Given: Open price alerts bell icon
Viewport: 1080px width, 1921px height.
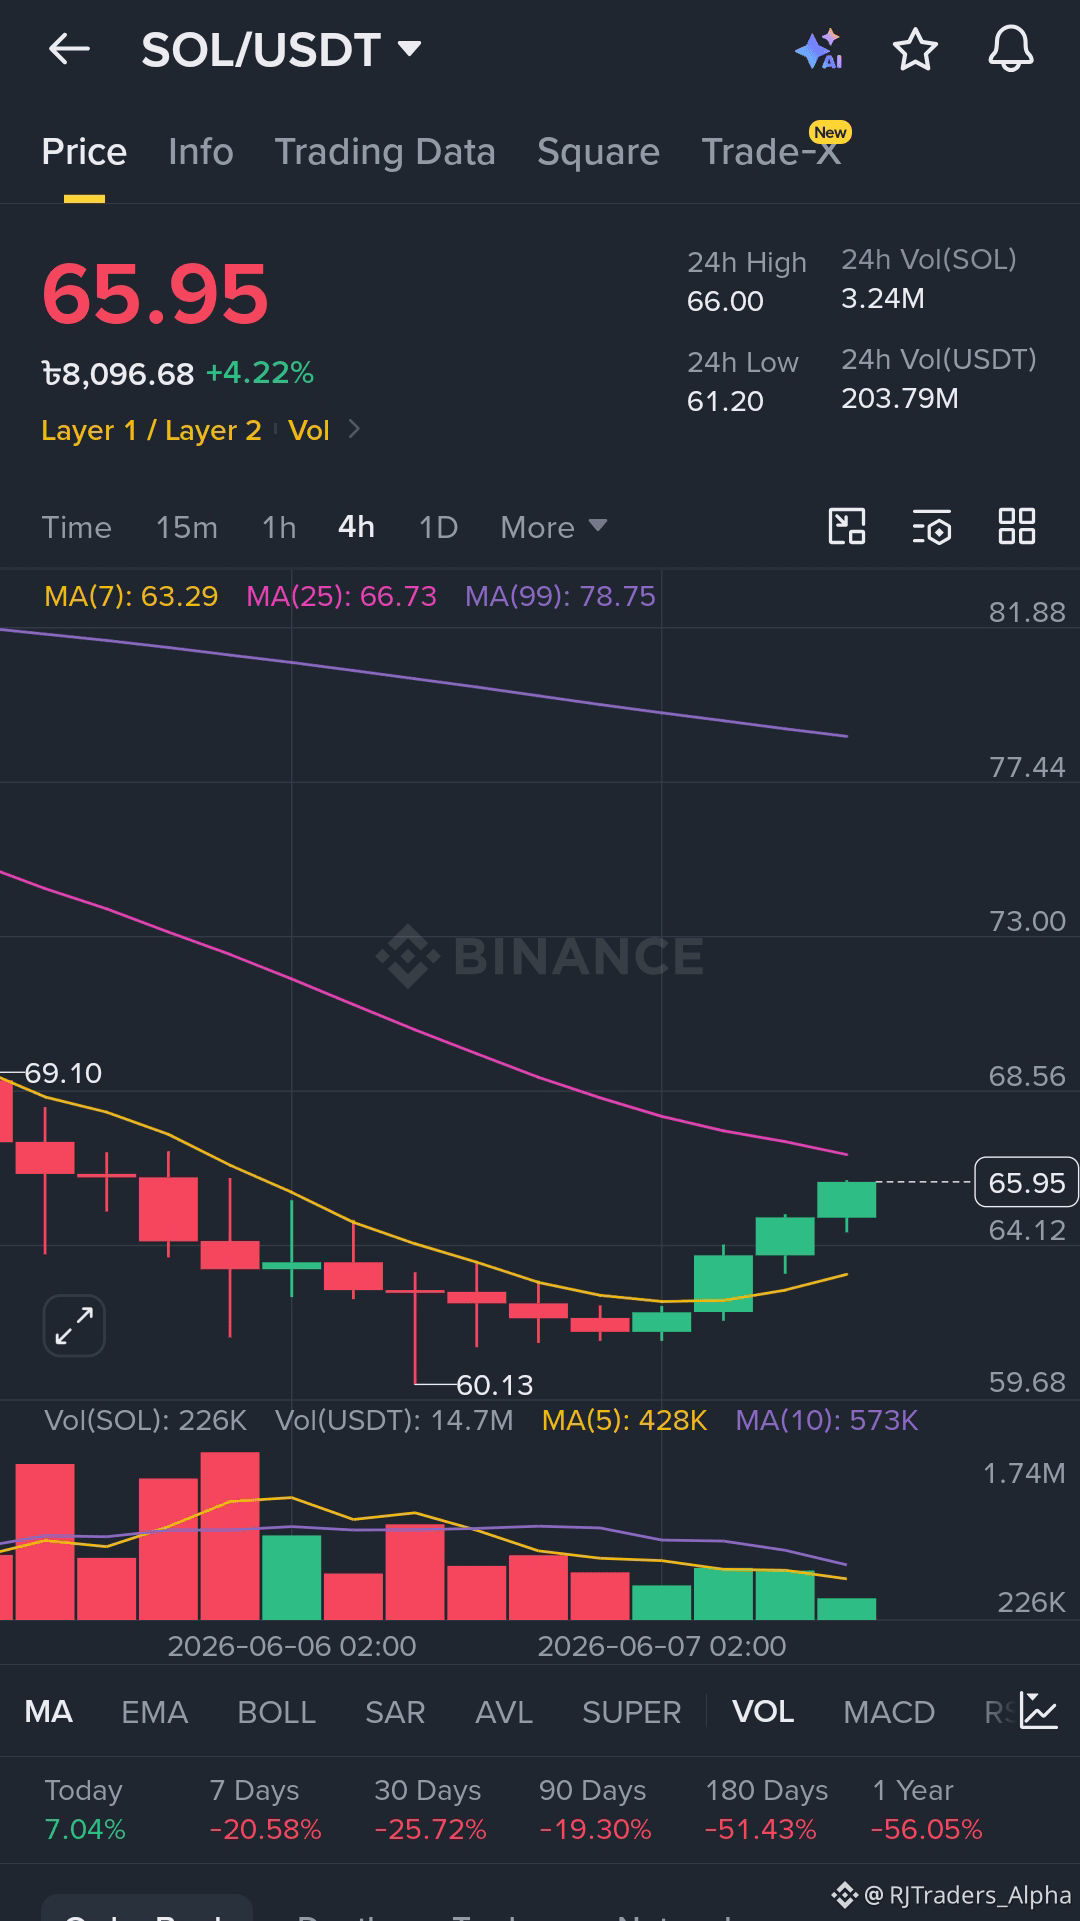Looking at the screenshot, I should pyautogui.click(x=1010, y=49).
